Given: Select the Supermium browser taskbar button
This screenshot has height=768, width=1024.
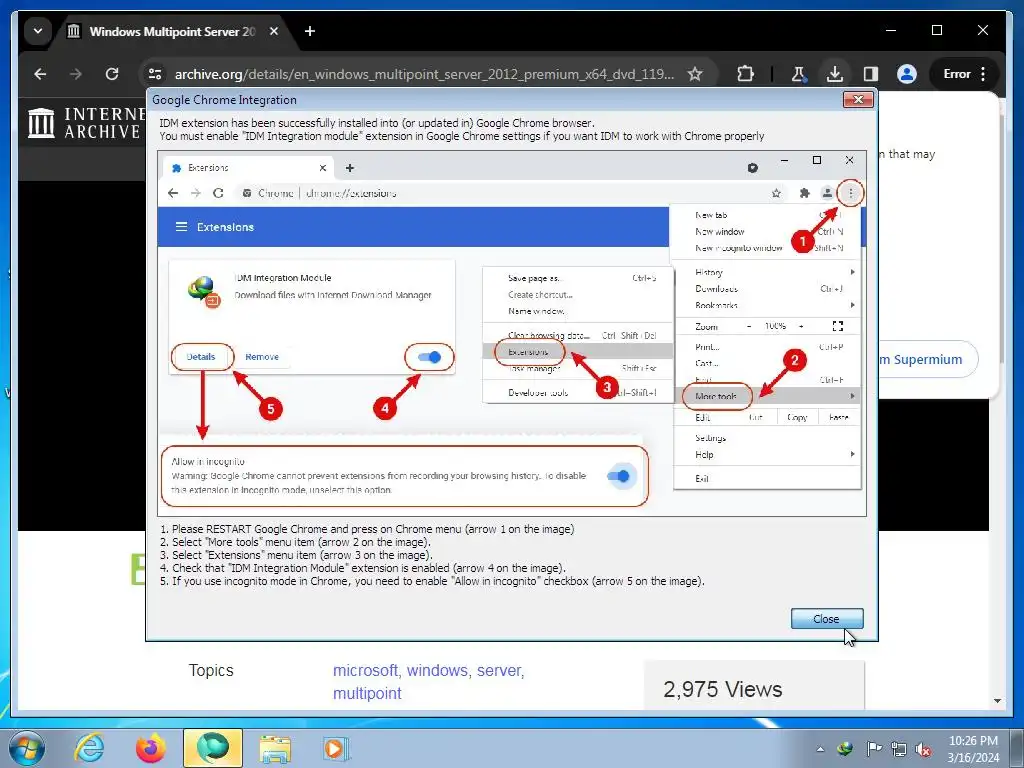Looking at the screenshot, I should coord(213,748).
